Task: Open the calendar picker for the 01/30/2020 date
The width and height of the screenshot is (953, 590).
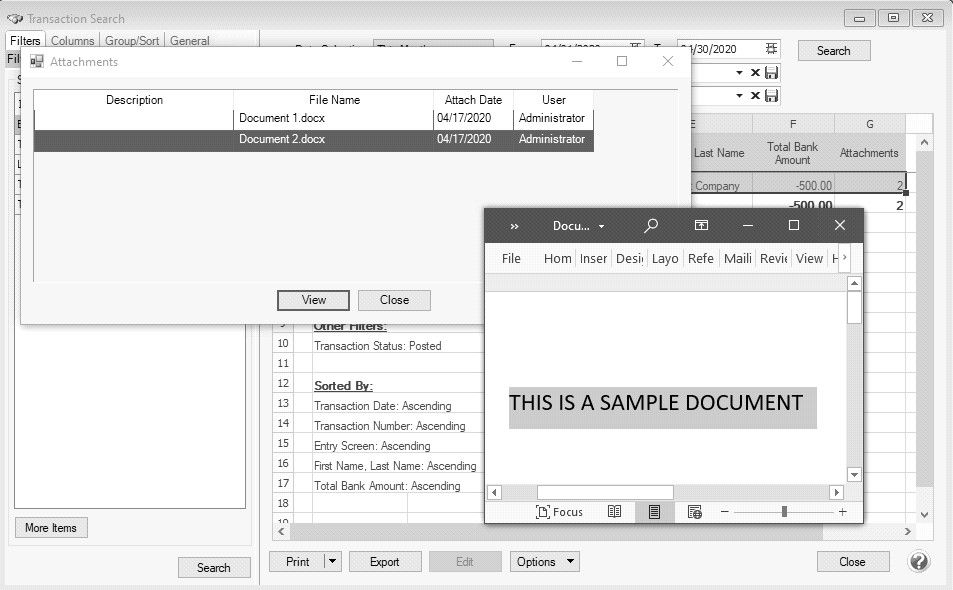Action: coord(771,49)
